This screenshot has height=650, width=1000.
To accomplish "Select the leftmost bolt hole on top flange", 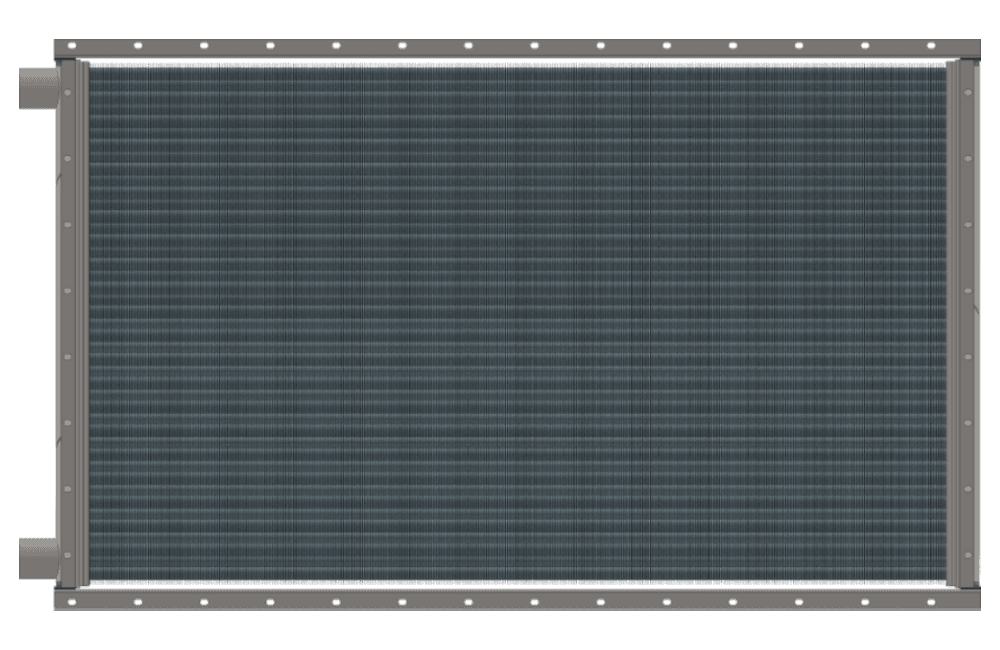I will 72,45.
